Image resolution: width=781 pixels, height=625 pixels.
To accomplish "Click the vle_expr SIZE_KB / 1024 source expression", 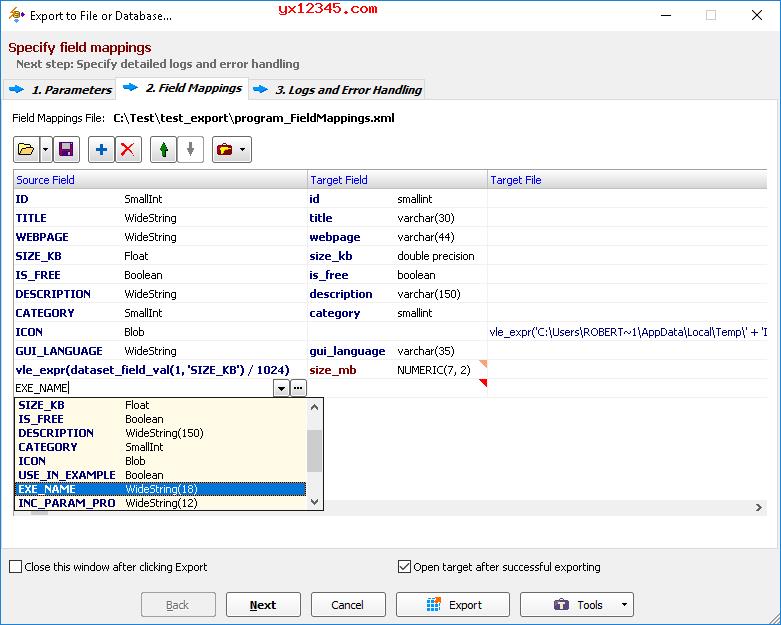I will coord(152,370).
